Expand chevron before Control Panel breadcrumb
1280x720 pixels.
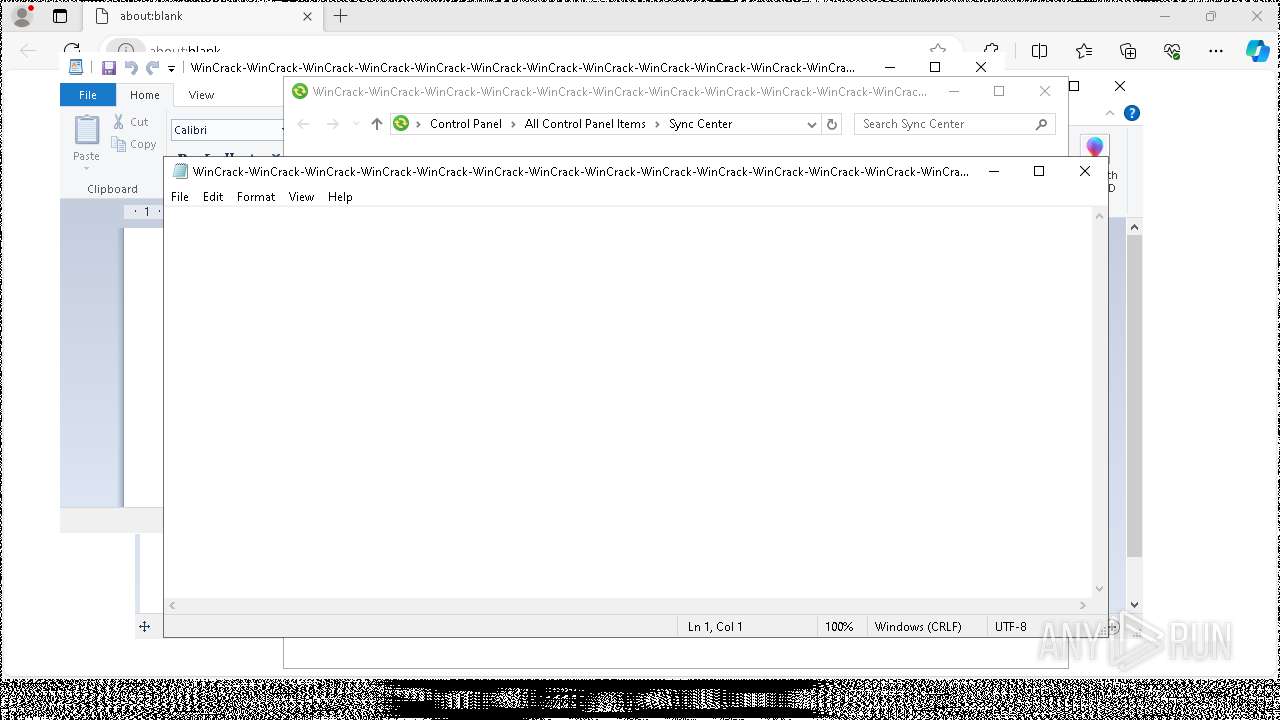419,124
